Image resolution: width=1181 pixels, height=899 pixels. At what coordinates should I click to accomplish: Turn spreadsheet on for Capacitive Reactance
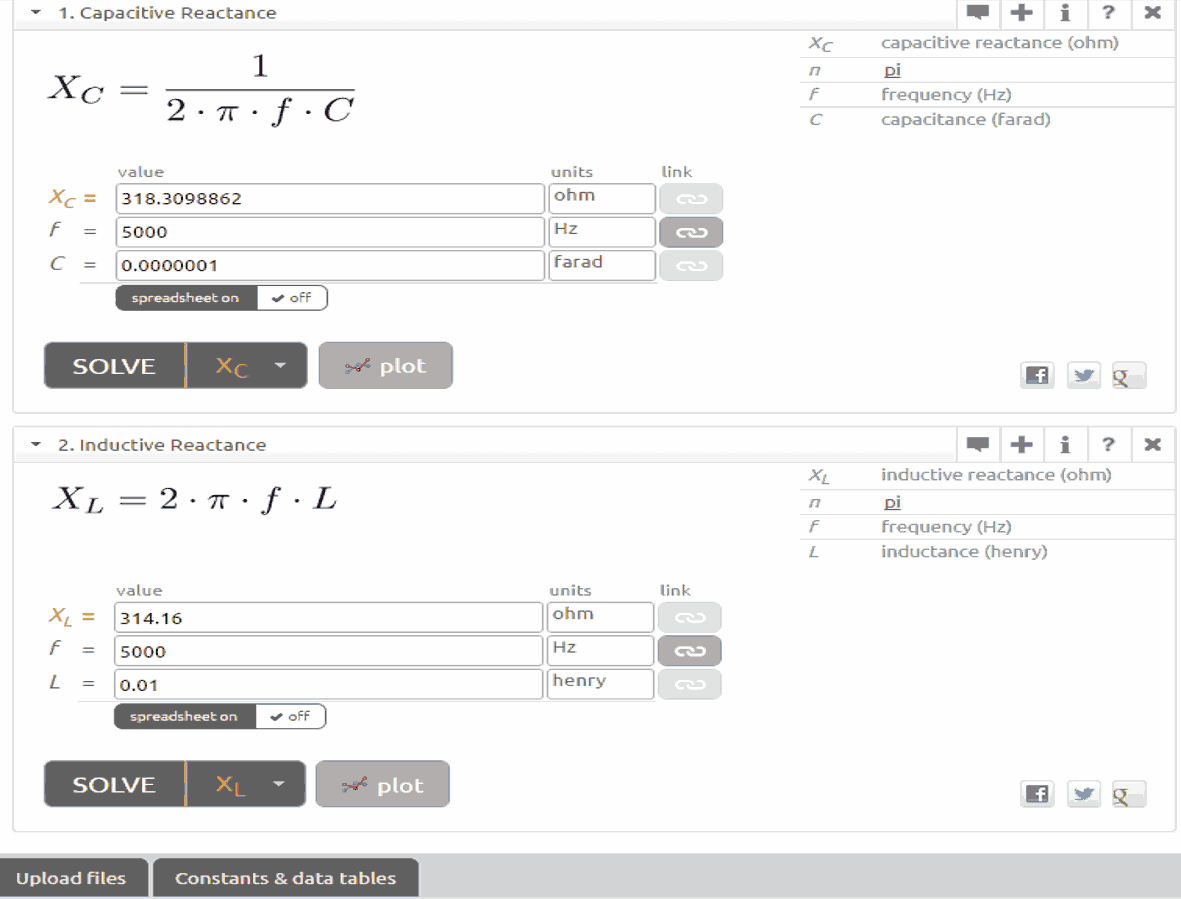[185, 298]
